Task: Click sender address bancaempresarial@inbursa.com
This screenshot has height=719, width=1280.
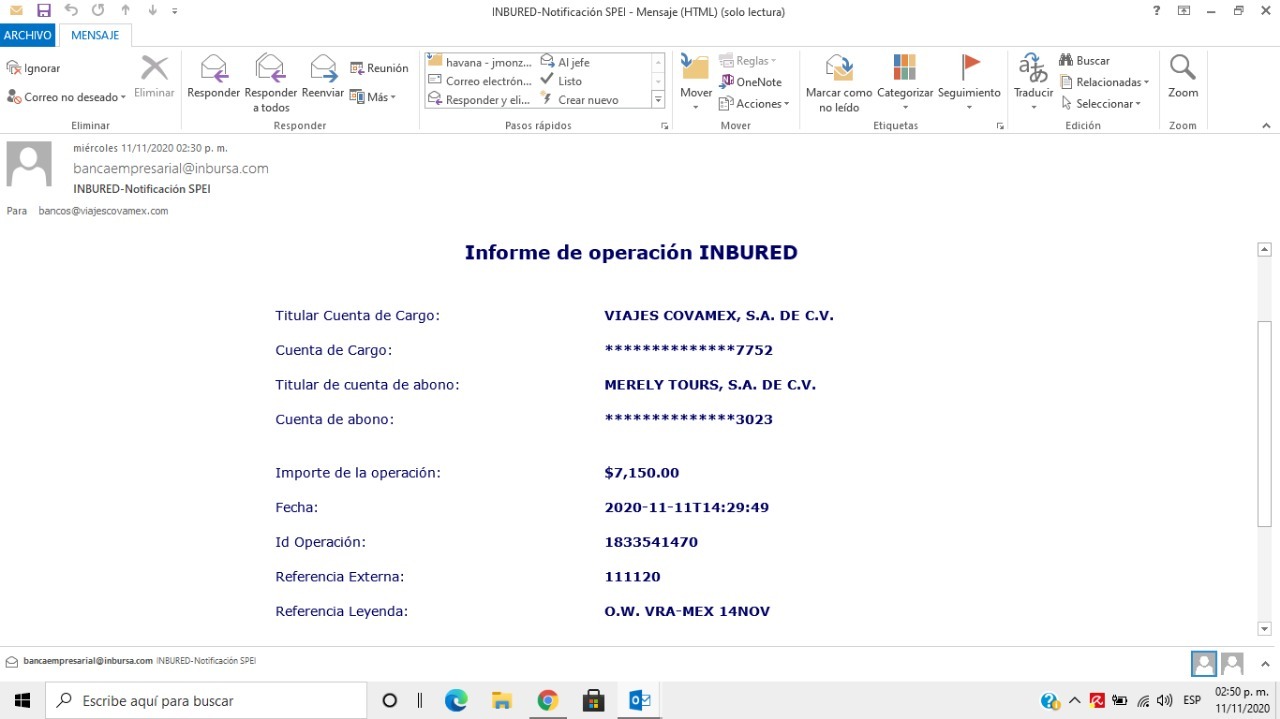Action: (171, 168)
